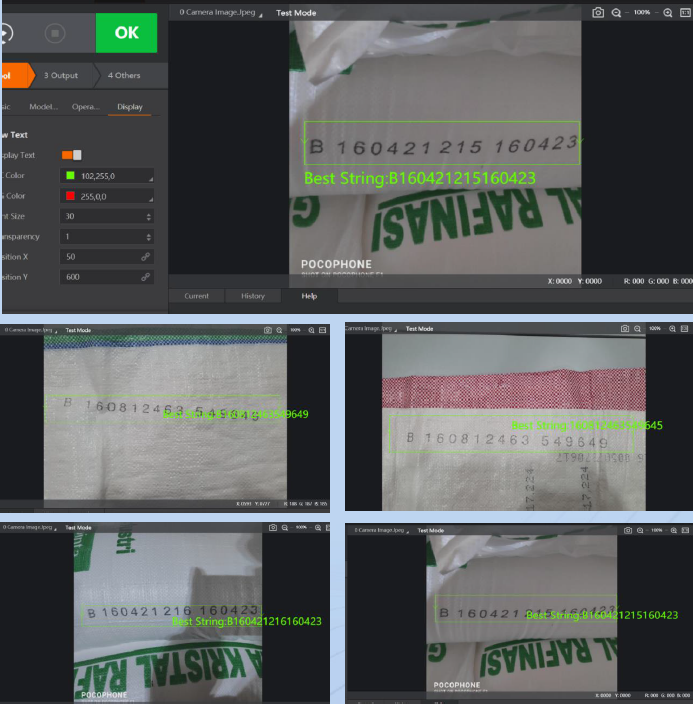The height and width of the screenshot is (704, 693).
Task: Open the History tab
Action: (253, 296)
